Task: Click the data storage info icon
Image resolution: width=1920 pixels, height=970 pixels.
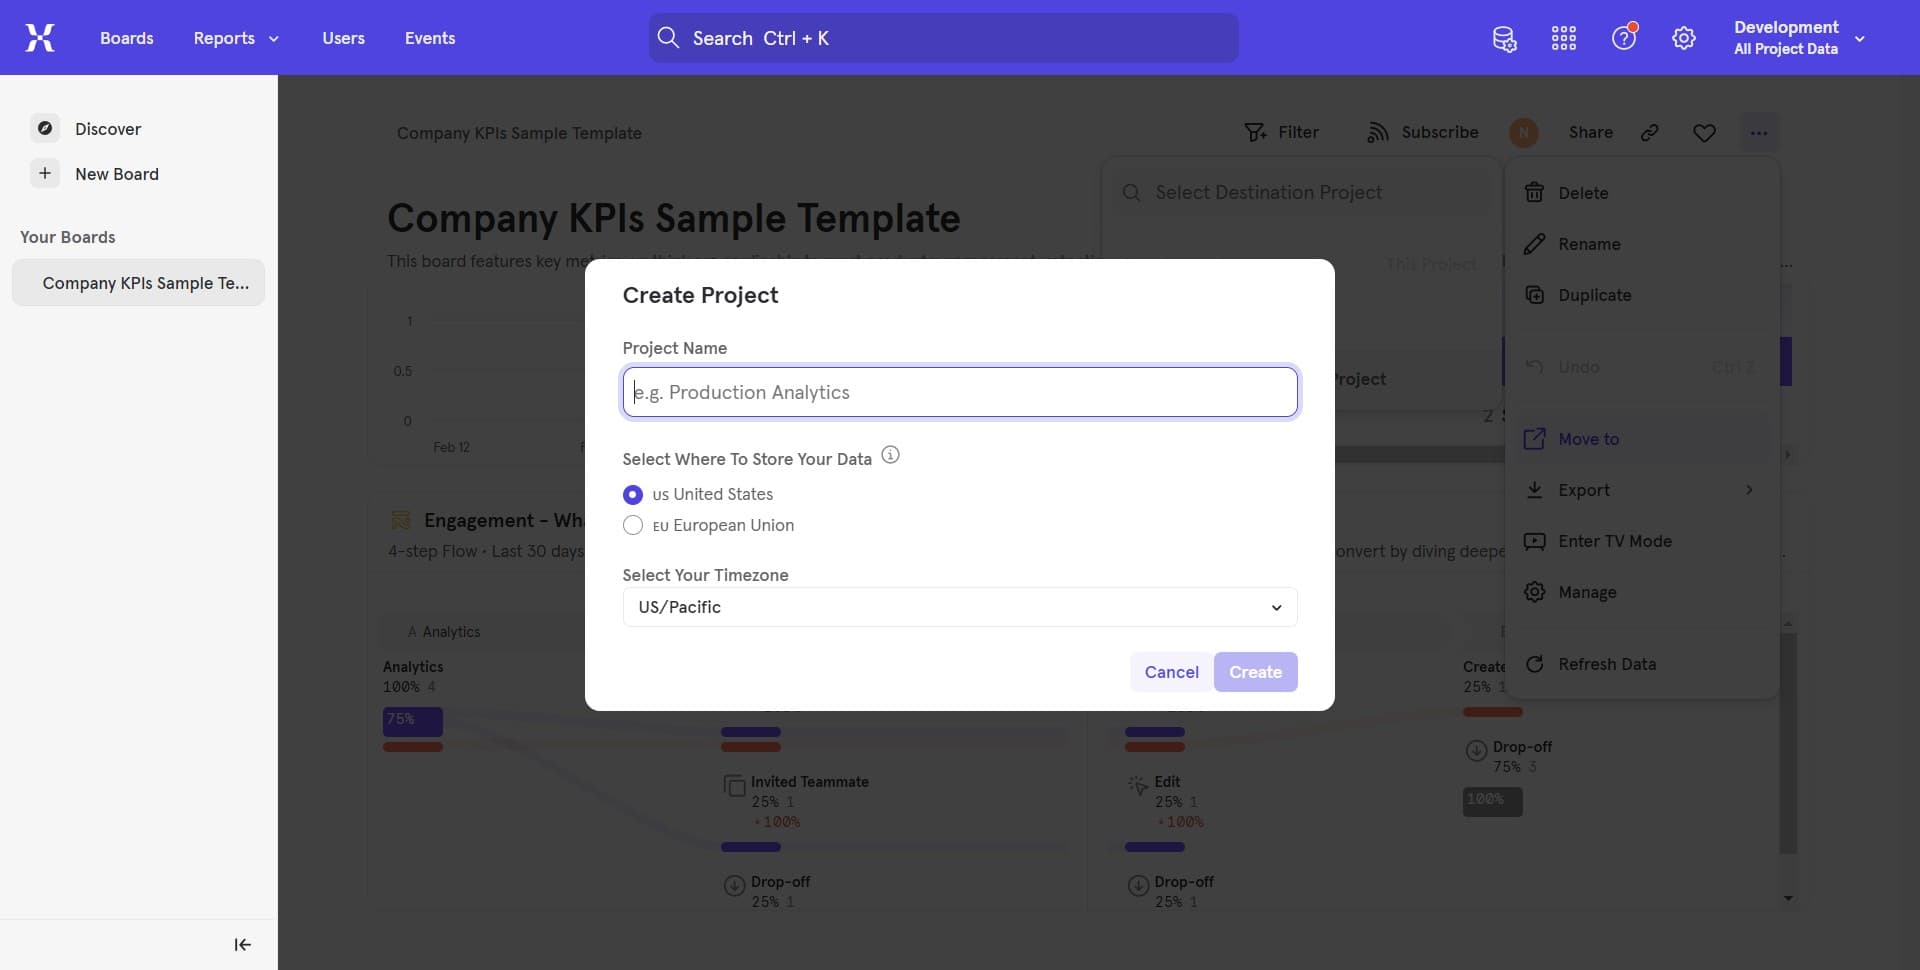Action: click(890, 454)
